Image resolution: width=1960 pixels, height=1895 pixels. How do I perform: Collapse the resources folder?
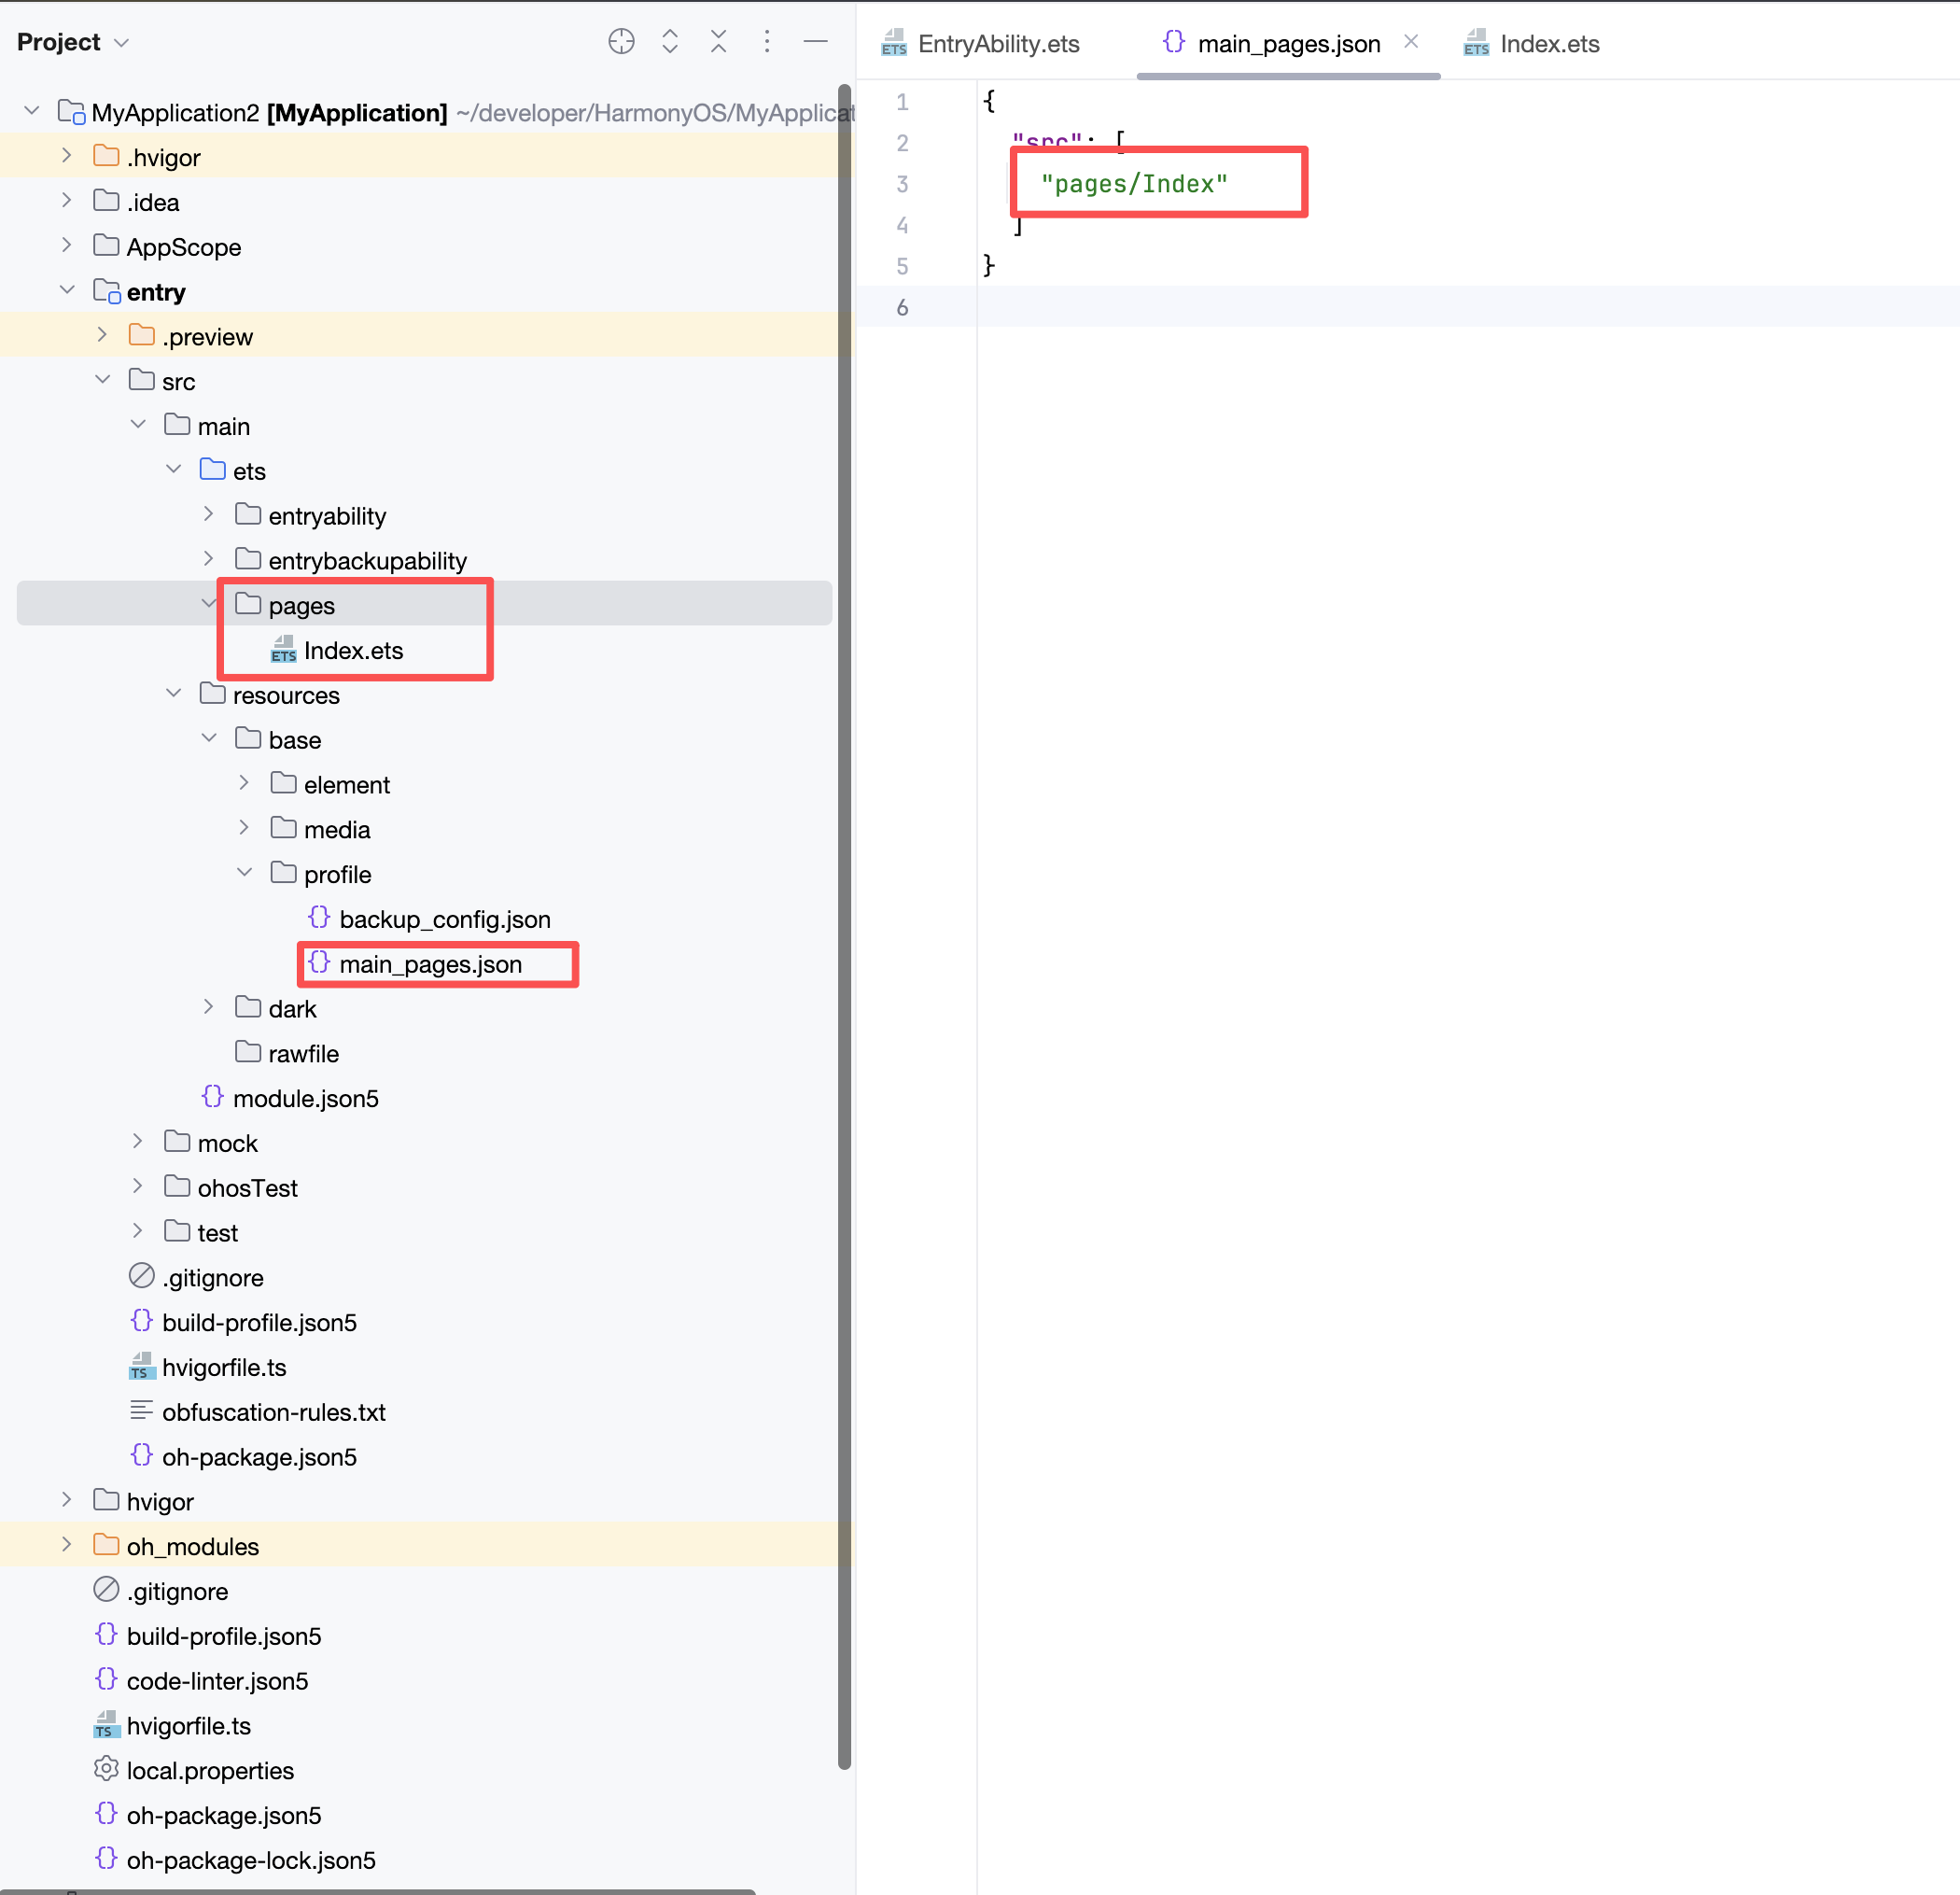coord(173,693)
